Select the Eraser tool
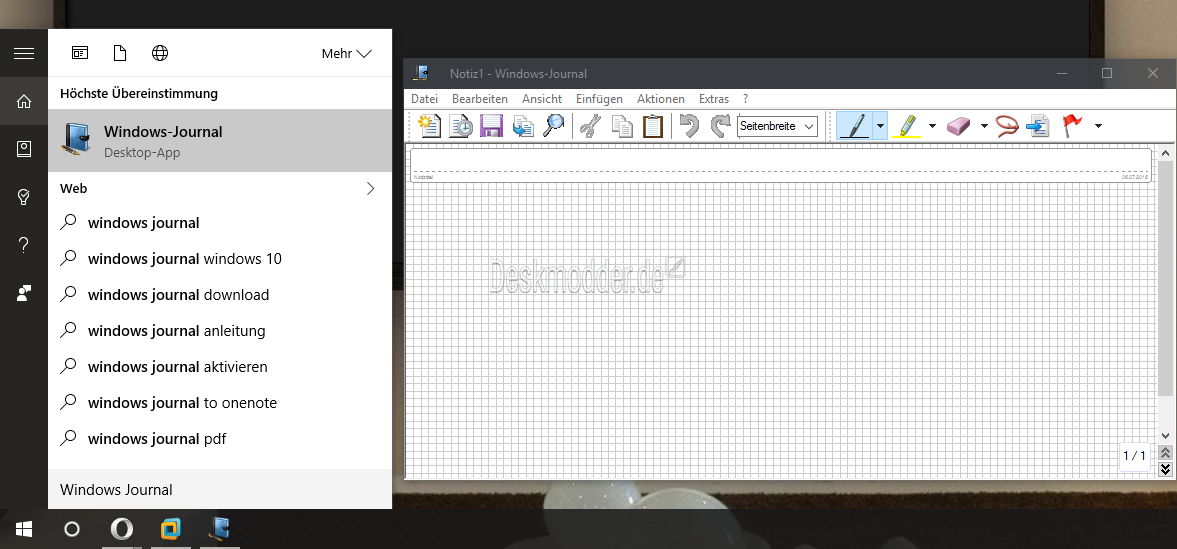Viewport: 1177px width, 549px height. point(959,126)
